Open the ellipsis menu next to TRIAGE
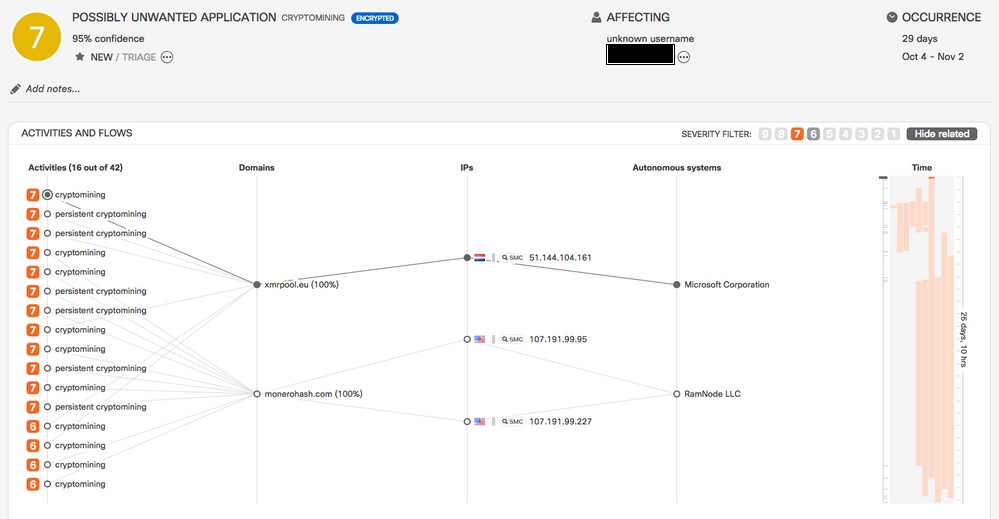This screenshot has height=519, width=999. point(167,57)
